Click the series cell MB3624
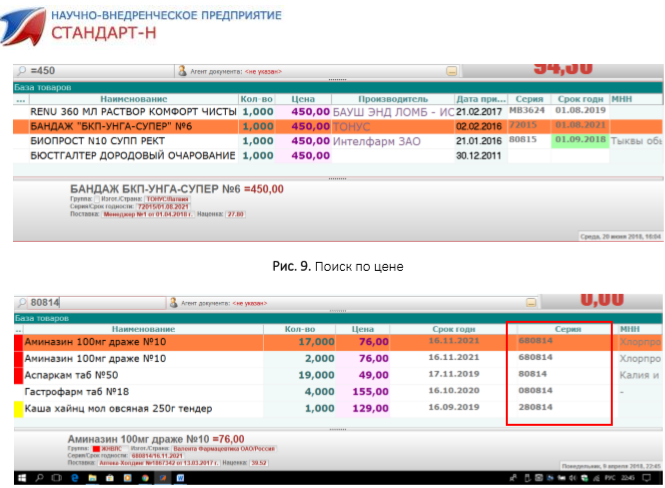Screen dimensions: 665x488 click(527, 110)
